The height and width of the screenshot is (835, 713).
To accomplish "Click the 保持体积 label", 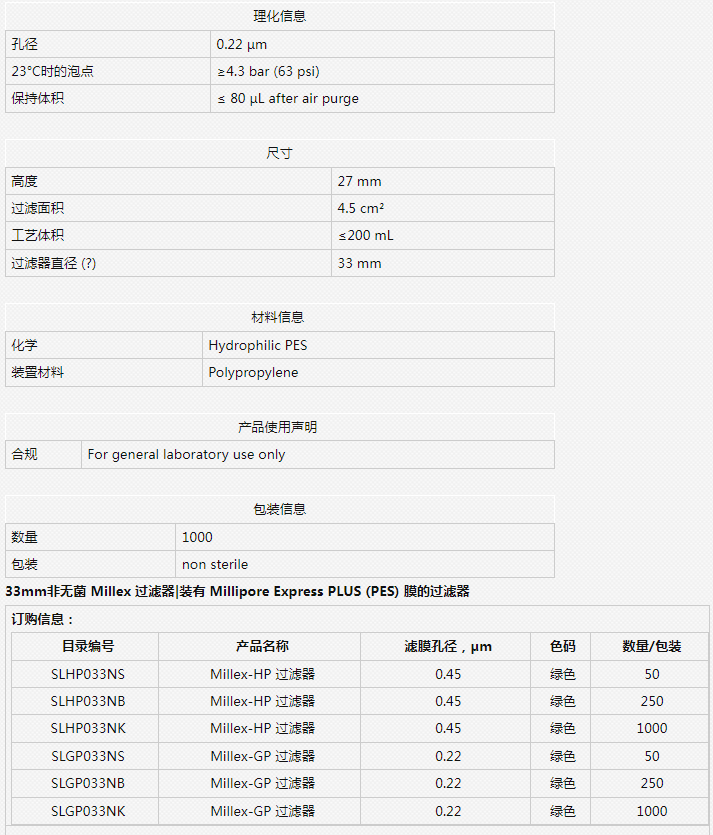I will pyautogui.click(x=37, y=99).
